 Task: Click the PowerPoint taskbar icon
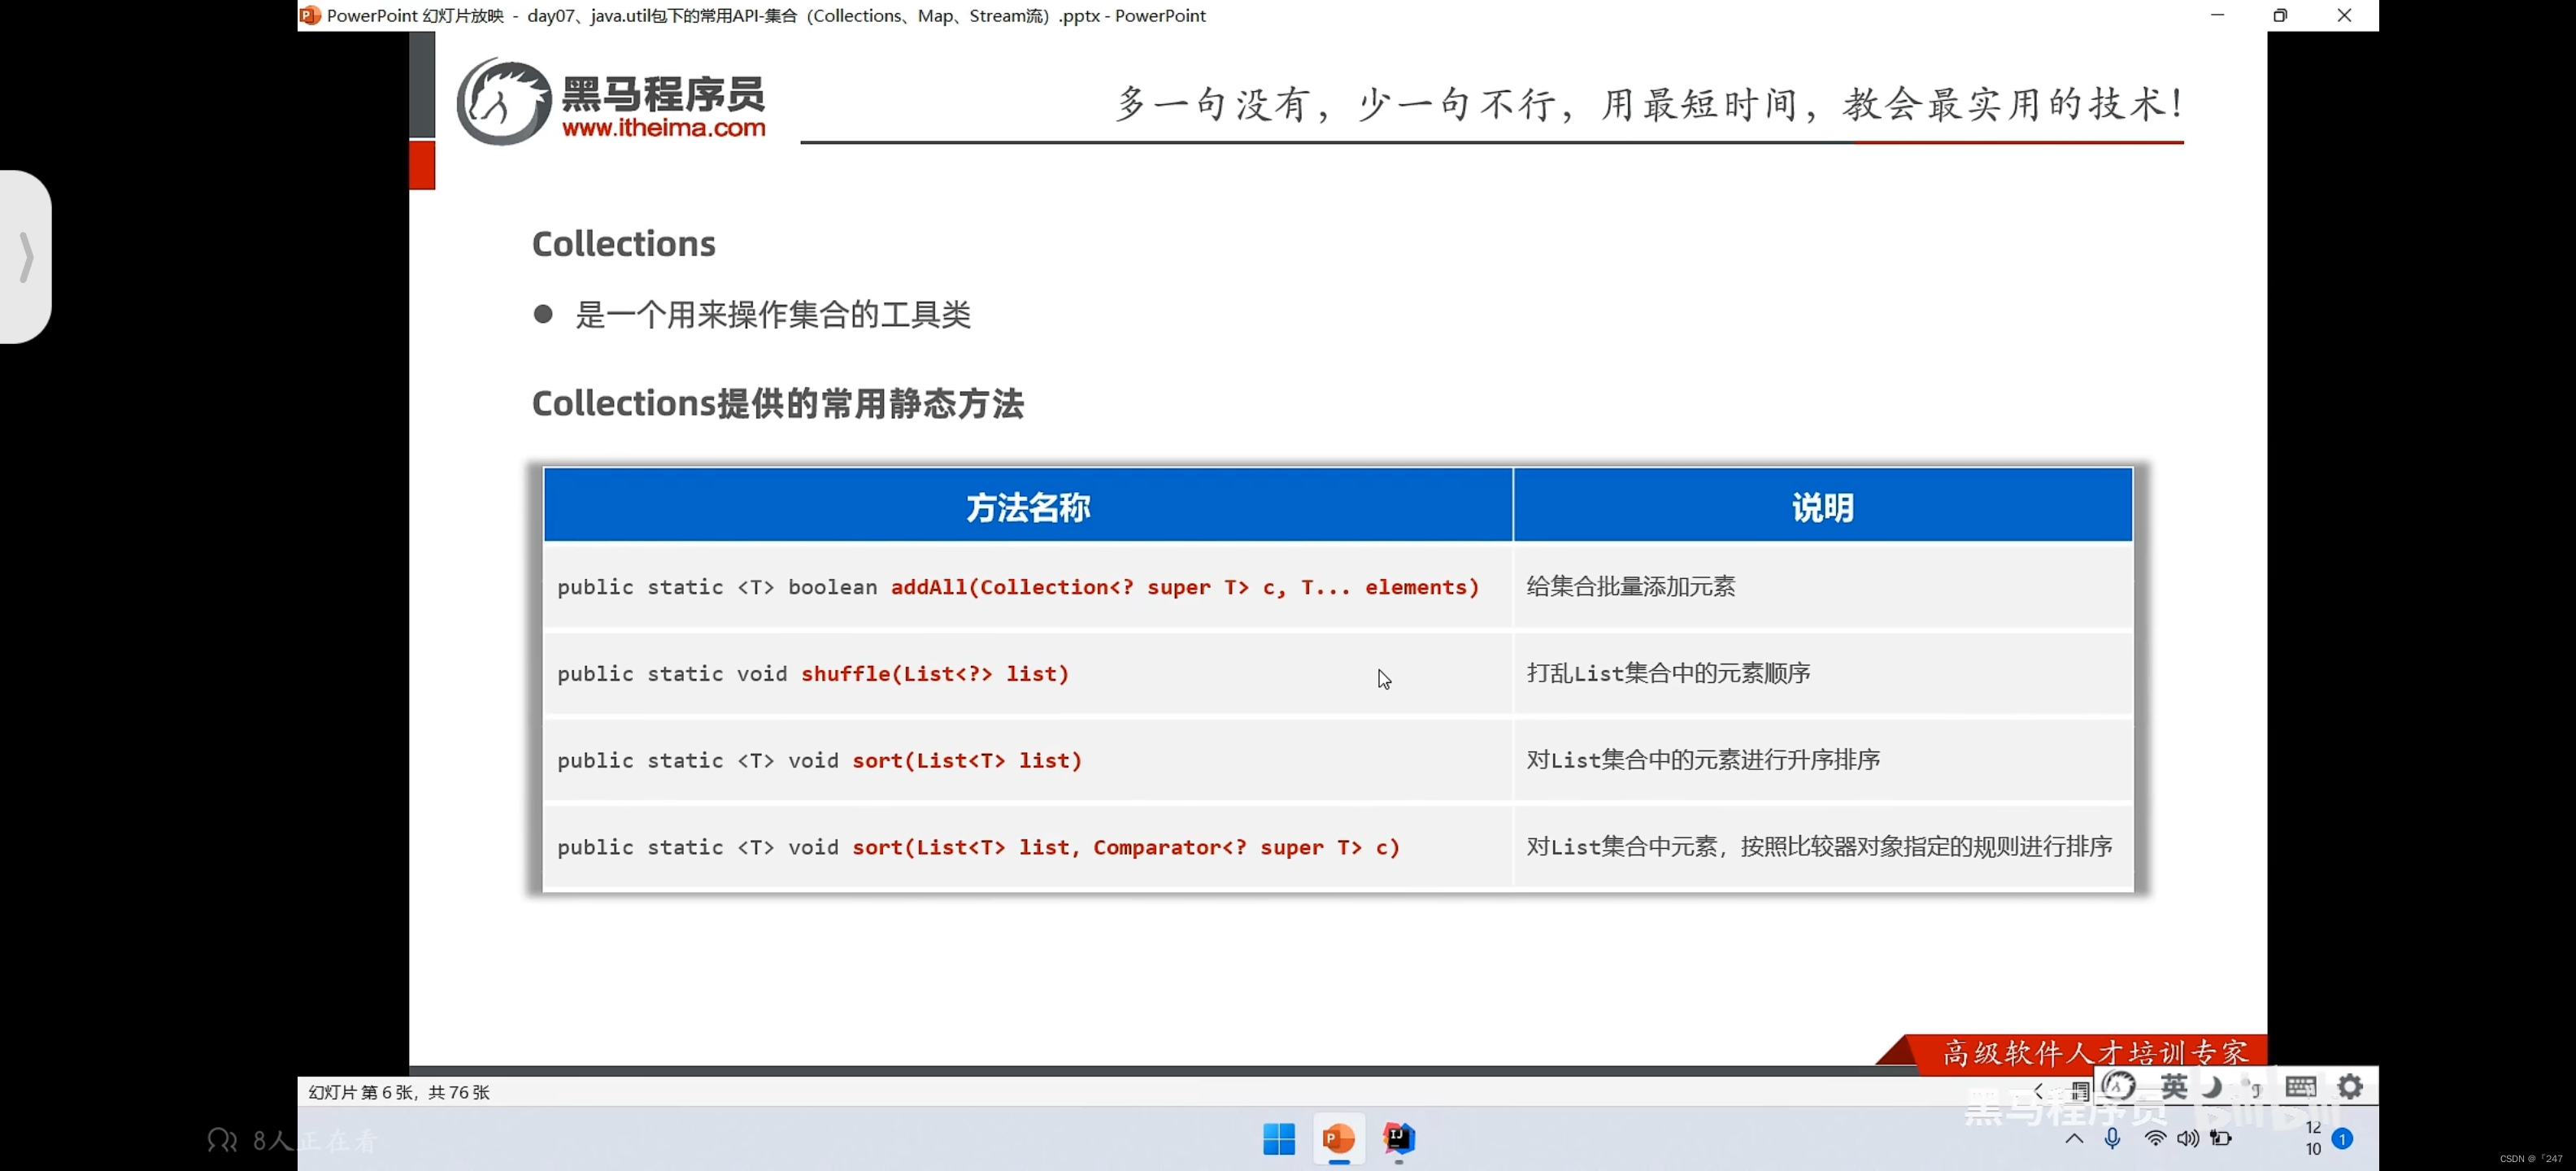tap(1339, 1139)
